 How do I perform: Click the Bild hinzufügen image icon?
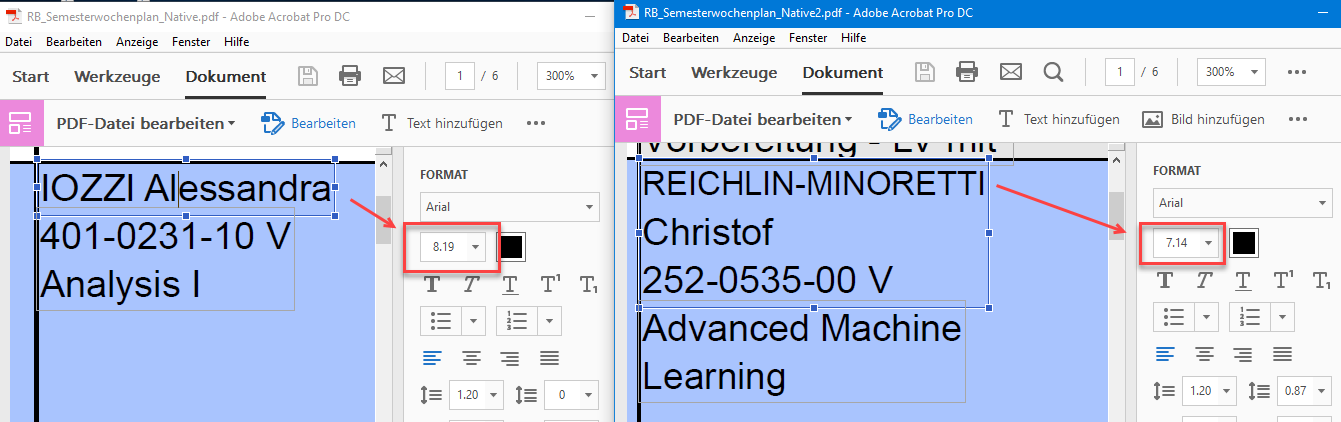tap(1152, 119)
